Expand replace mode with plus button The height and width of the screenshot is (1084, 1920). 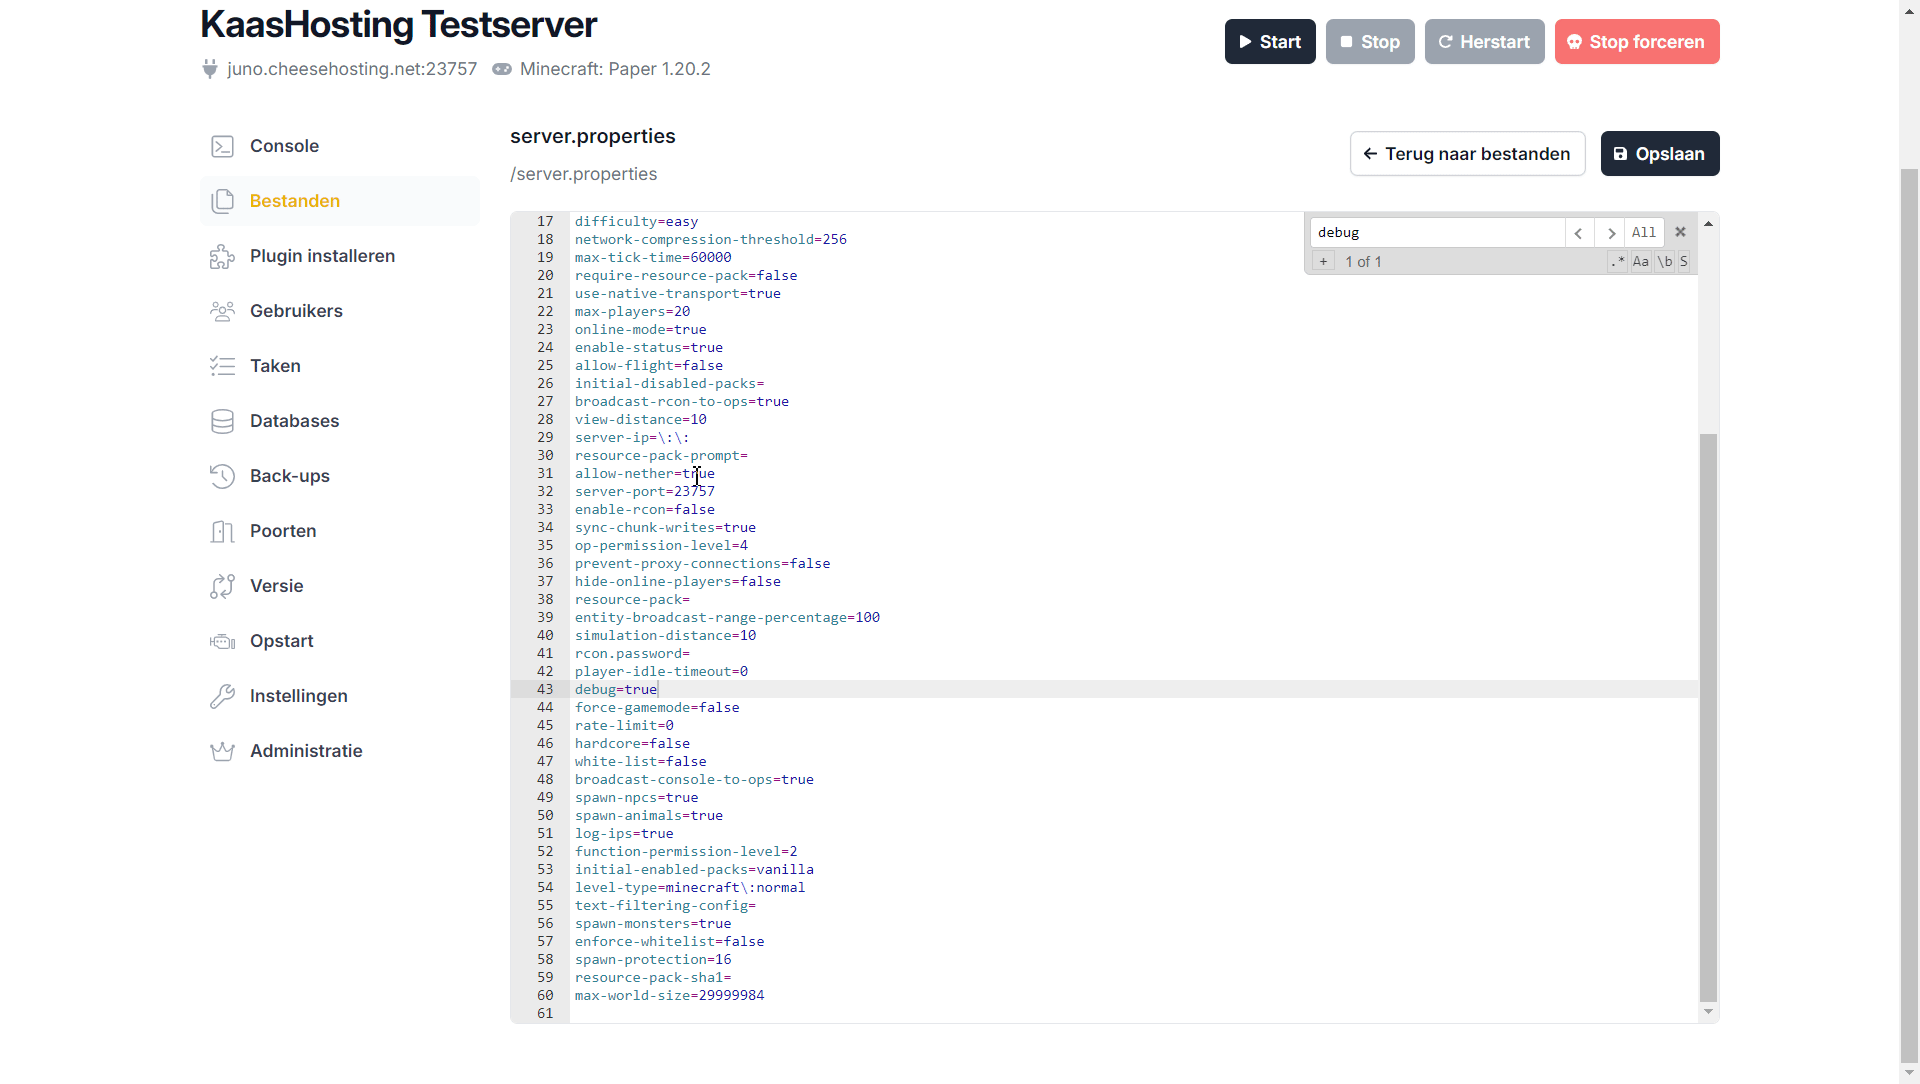click(1323, 262)
